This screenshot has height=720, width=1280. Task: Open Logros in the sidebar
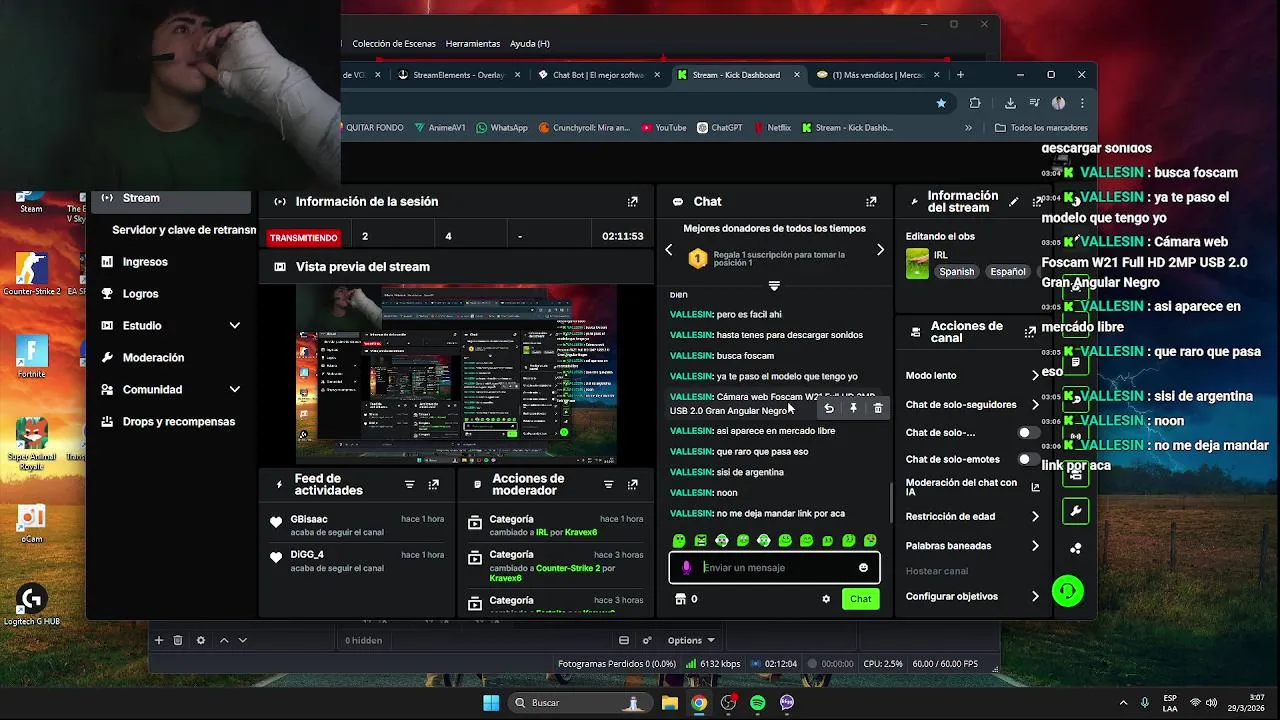[141, 294]
